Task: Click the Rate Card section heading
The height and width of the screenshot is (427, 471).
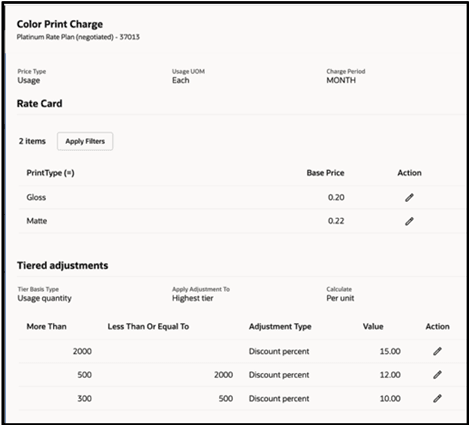Action: coord(39,104)
